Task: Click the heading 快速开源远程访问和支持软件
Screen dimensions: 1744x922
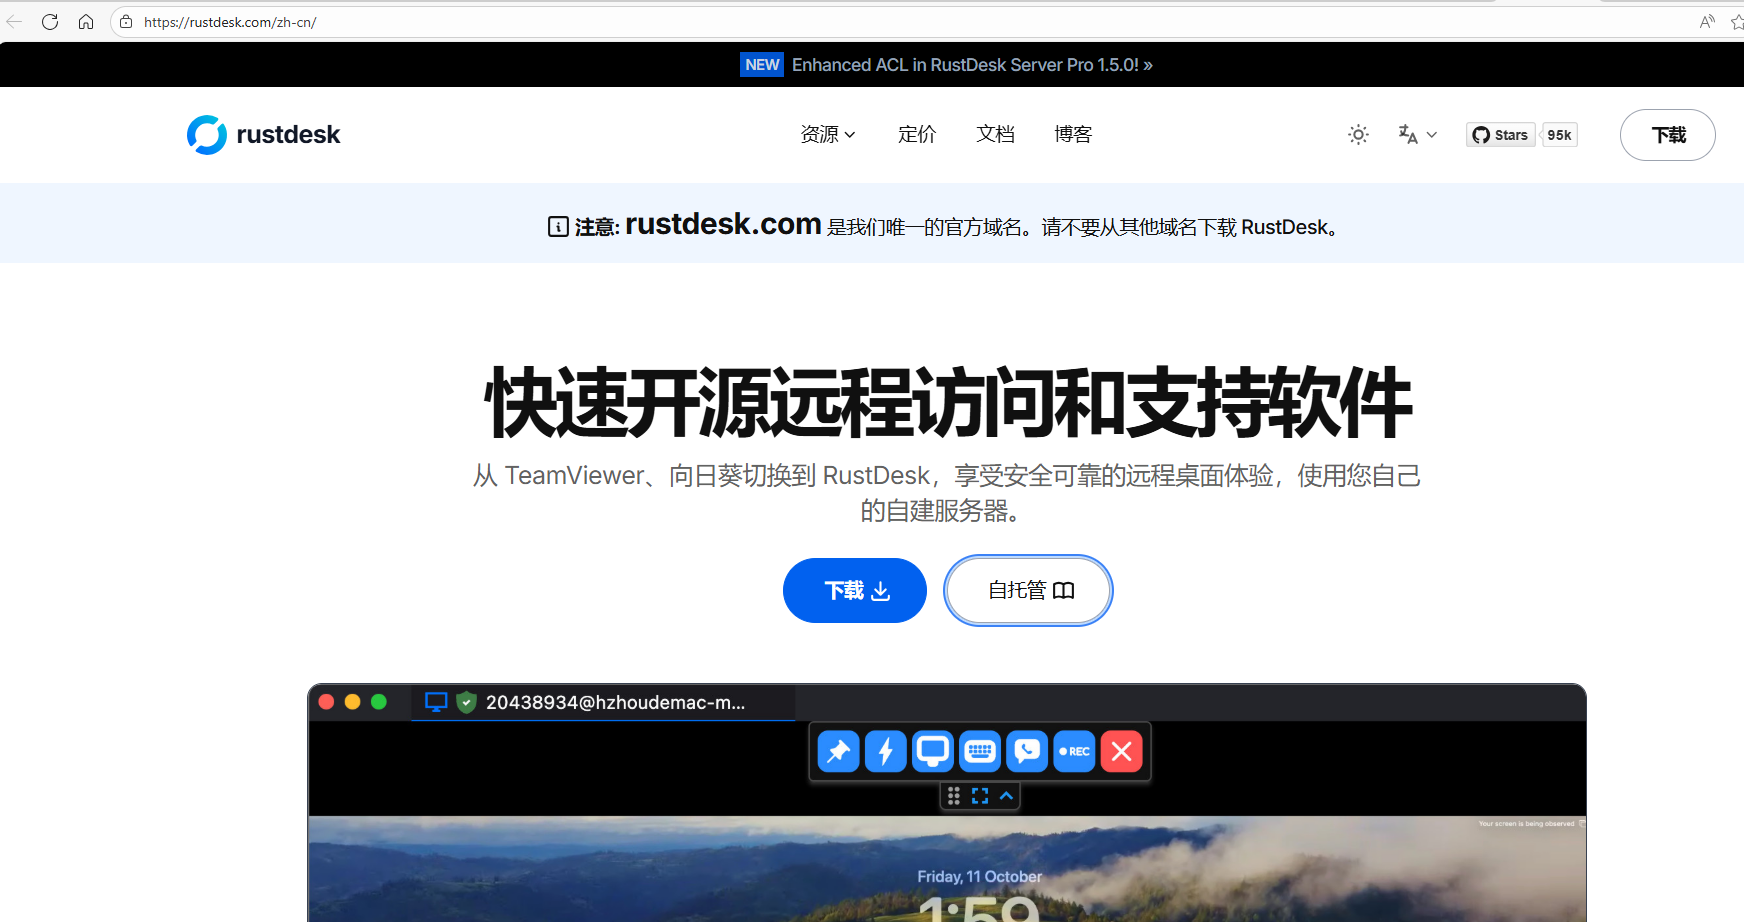Action: tap(949, 402)
